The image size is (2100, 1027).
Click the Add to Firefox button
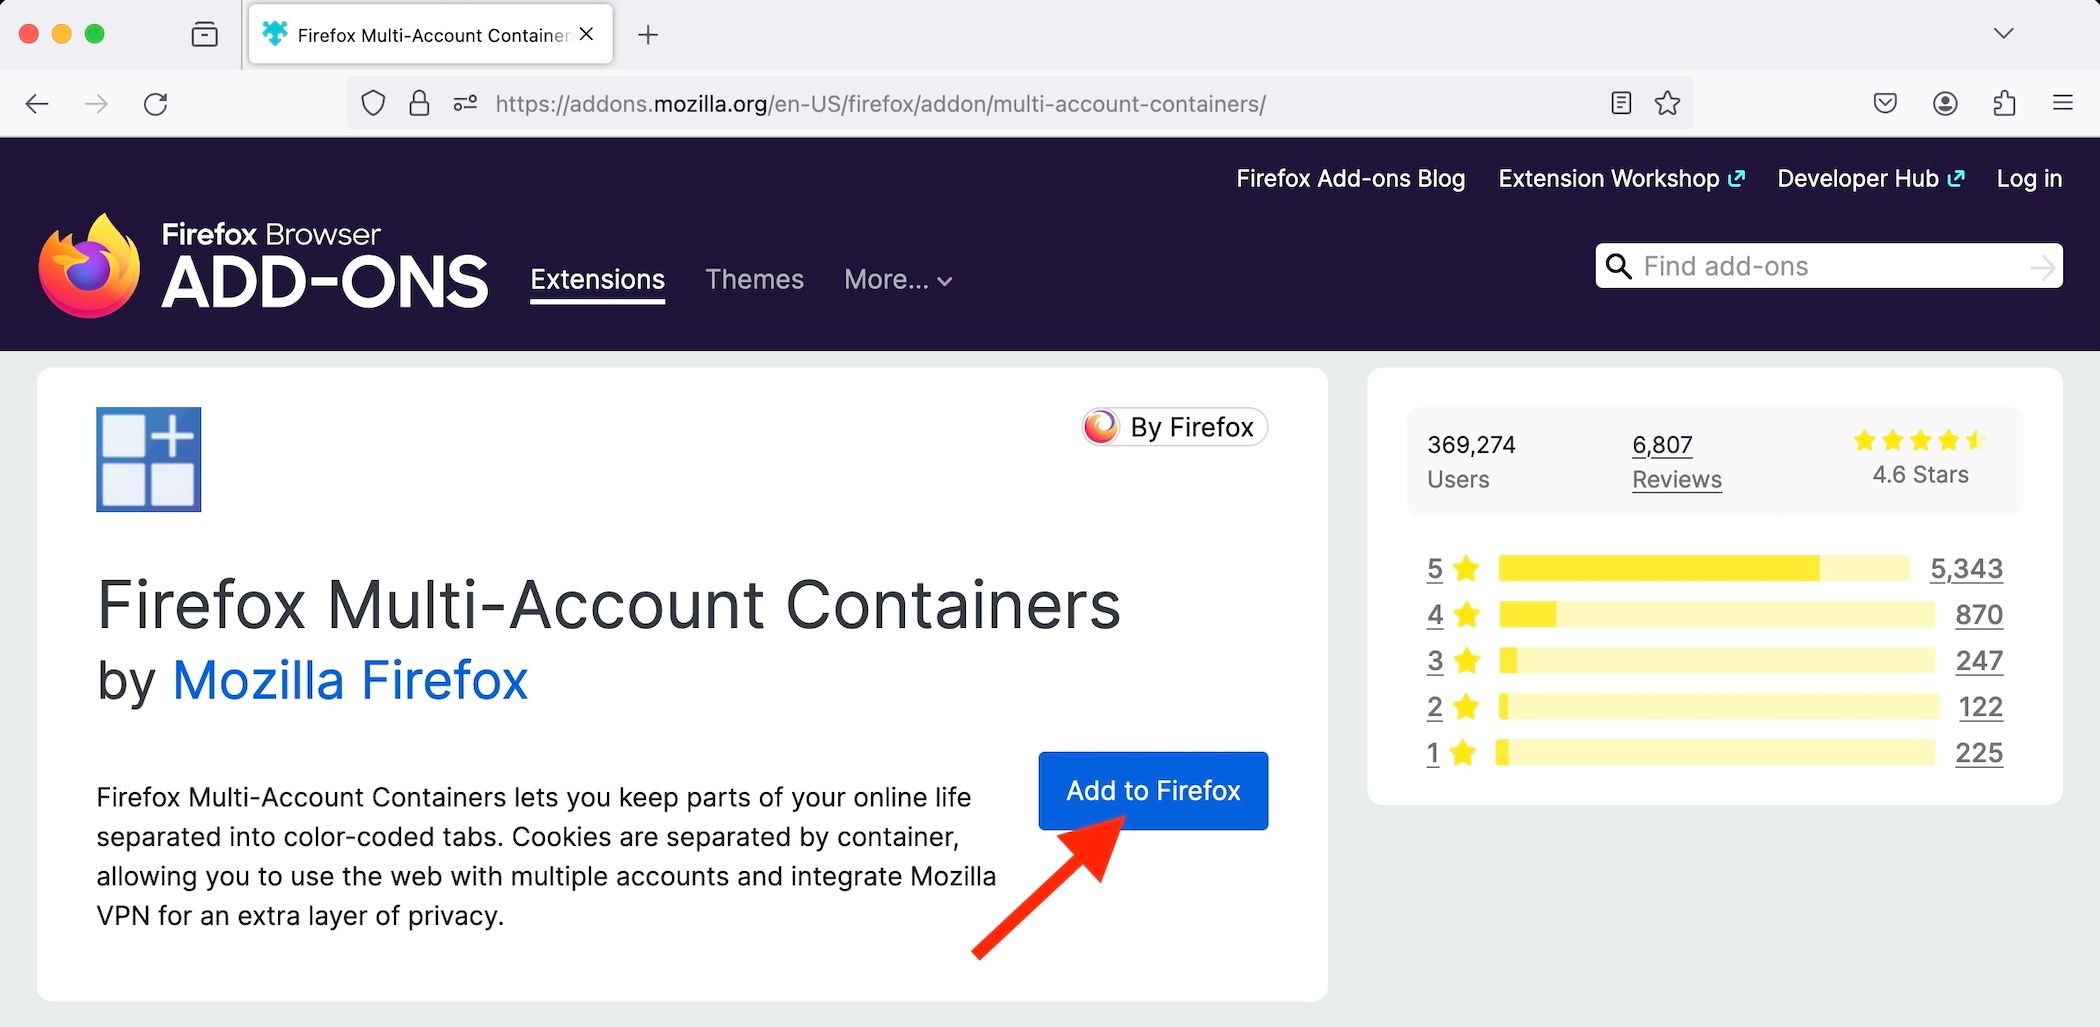click(x=1152, y=790)
